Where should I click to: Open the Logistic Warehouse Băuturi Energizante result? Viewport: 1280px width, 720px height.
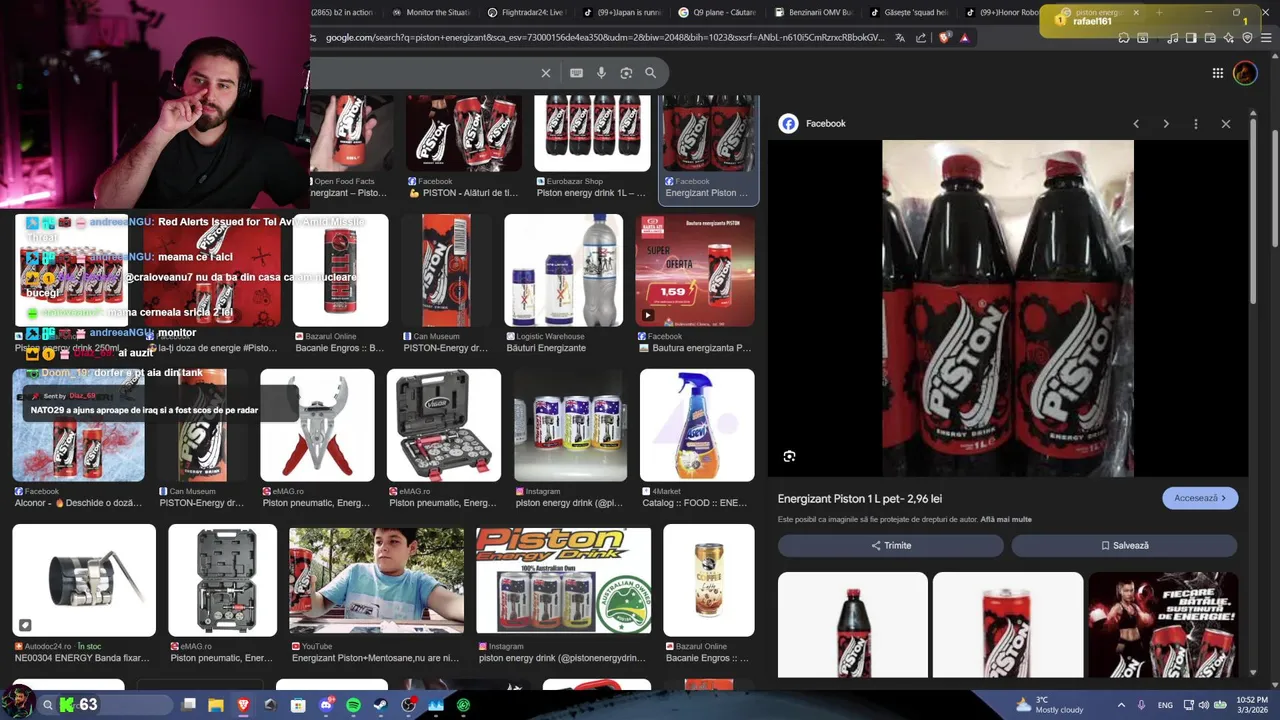[x=563, y=283]
